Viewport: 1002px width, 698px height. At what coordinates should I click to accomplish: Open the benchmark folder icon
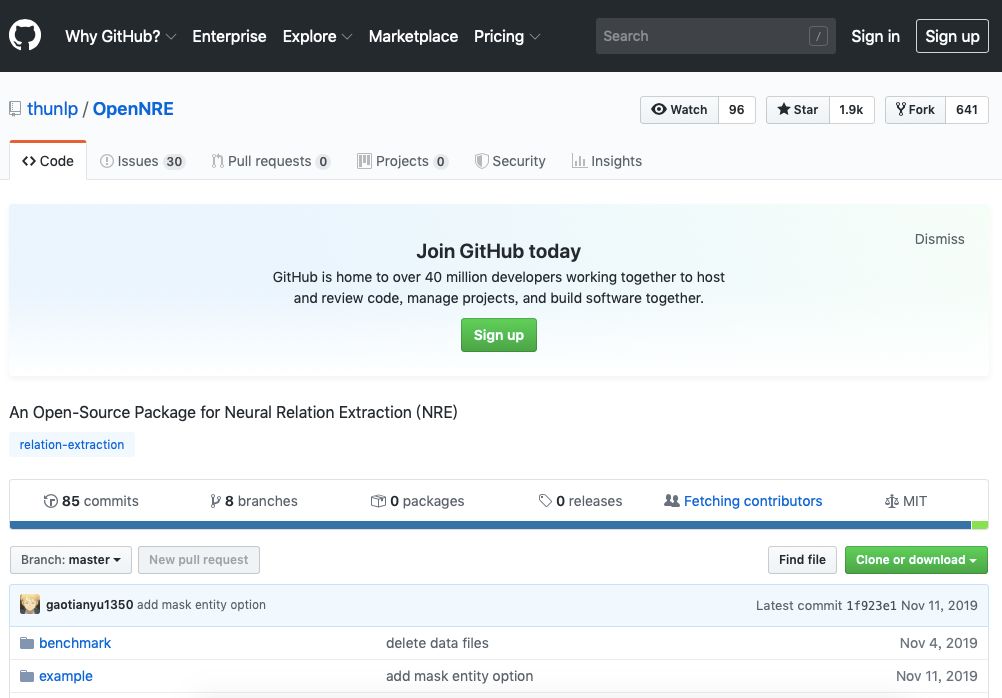(27, 643)
